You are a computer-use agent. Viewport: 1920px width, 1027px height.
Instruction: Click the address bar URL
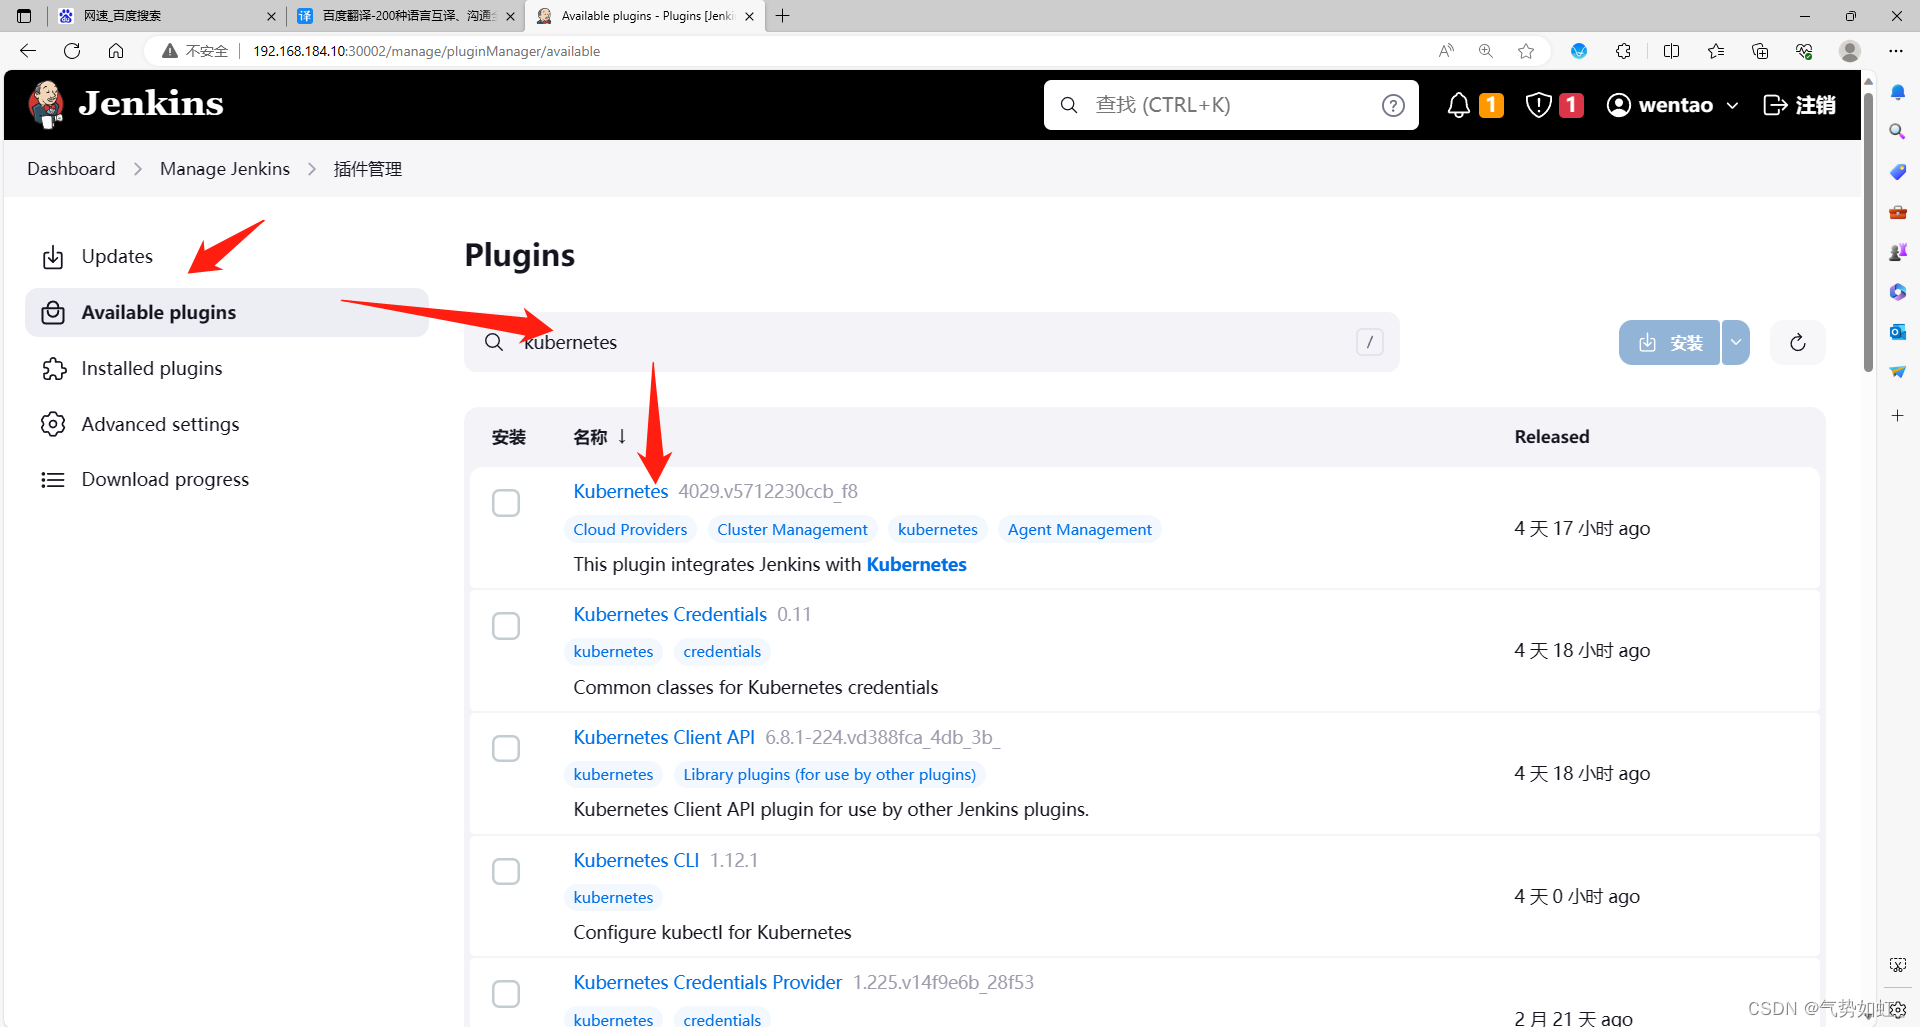point(426,51)
